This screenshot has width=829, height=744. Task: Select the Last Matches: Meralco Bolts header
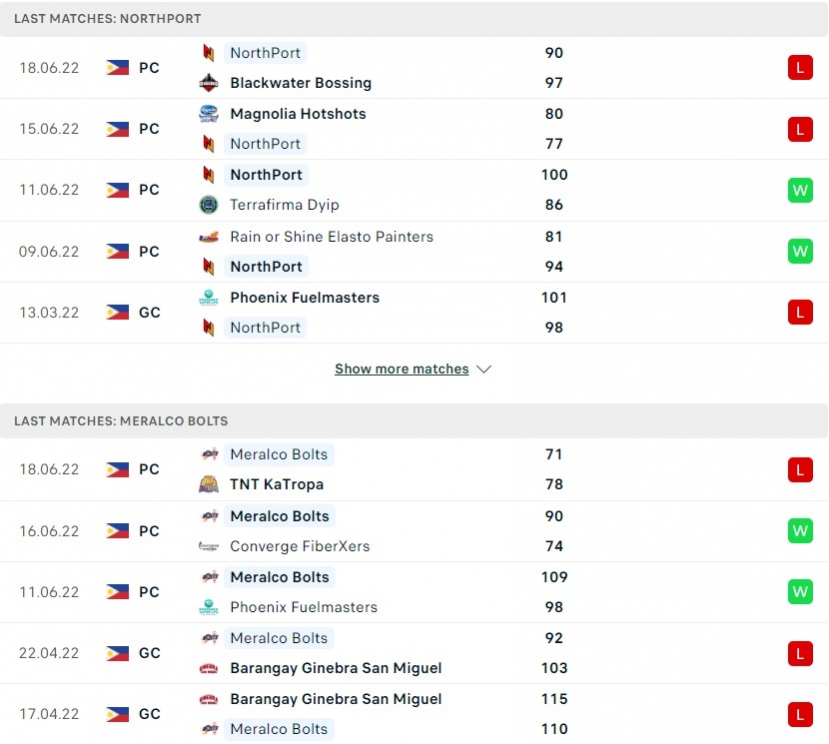point(414,421)
